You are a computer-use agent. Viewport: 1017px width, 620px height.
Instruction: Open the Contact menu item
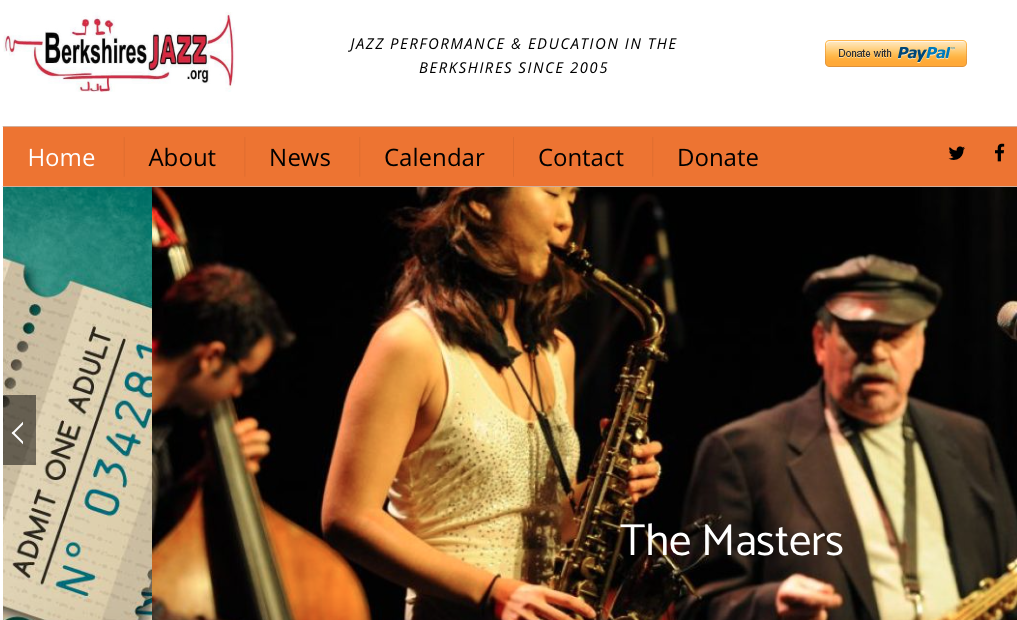(x=581, y=158)
